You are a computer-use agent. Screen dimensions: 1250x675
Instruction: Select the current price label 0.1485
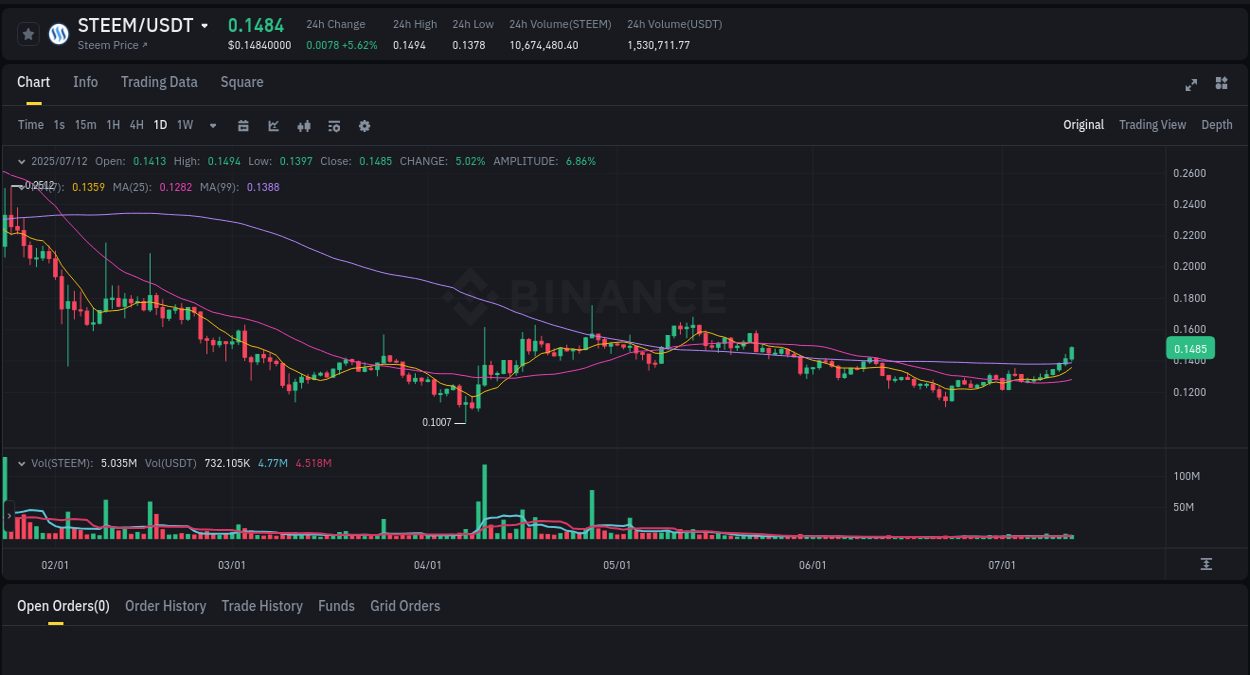1190,347
